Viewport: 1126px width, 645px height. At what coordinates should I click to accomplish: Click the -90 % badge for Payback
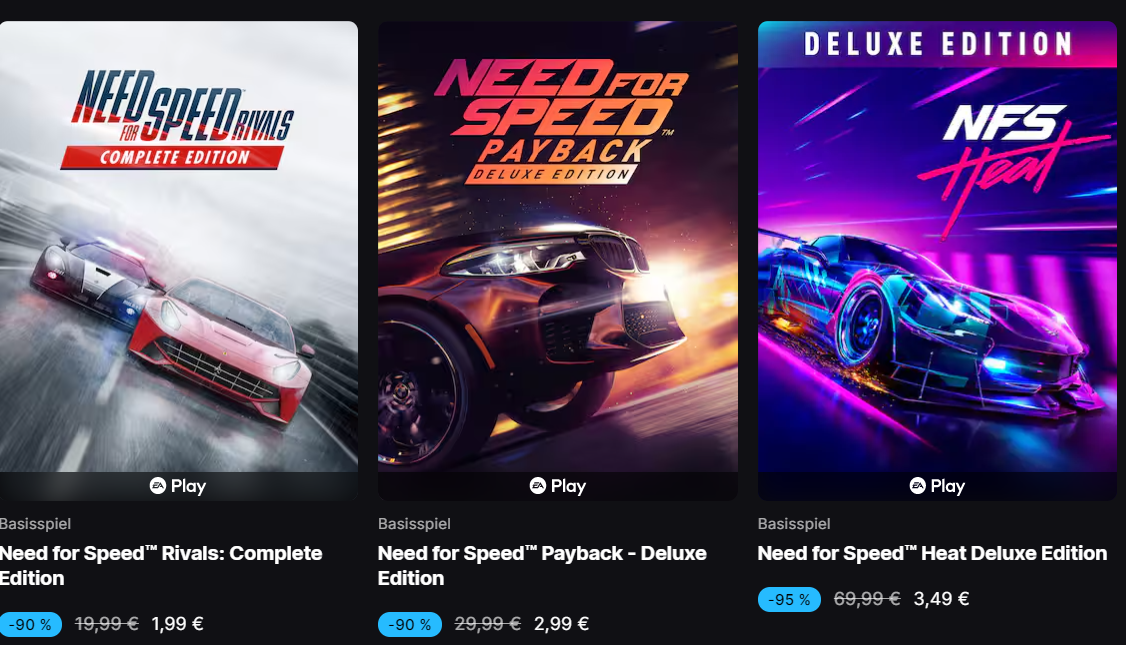(409, 624)
